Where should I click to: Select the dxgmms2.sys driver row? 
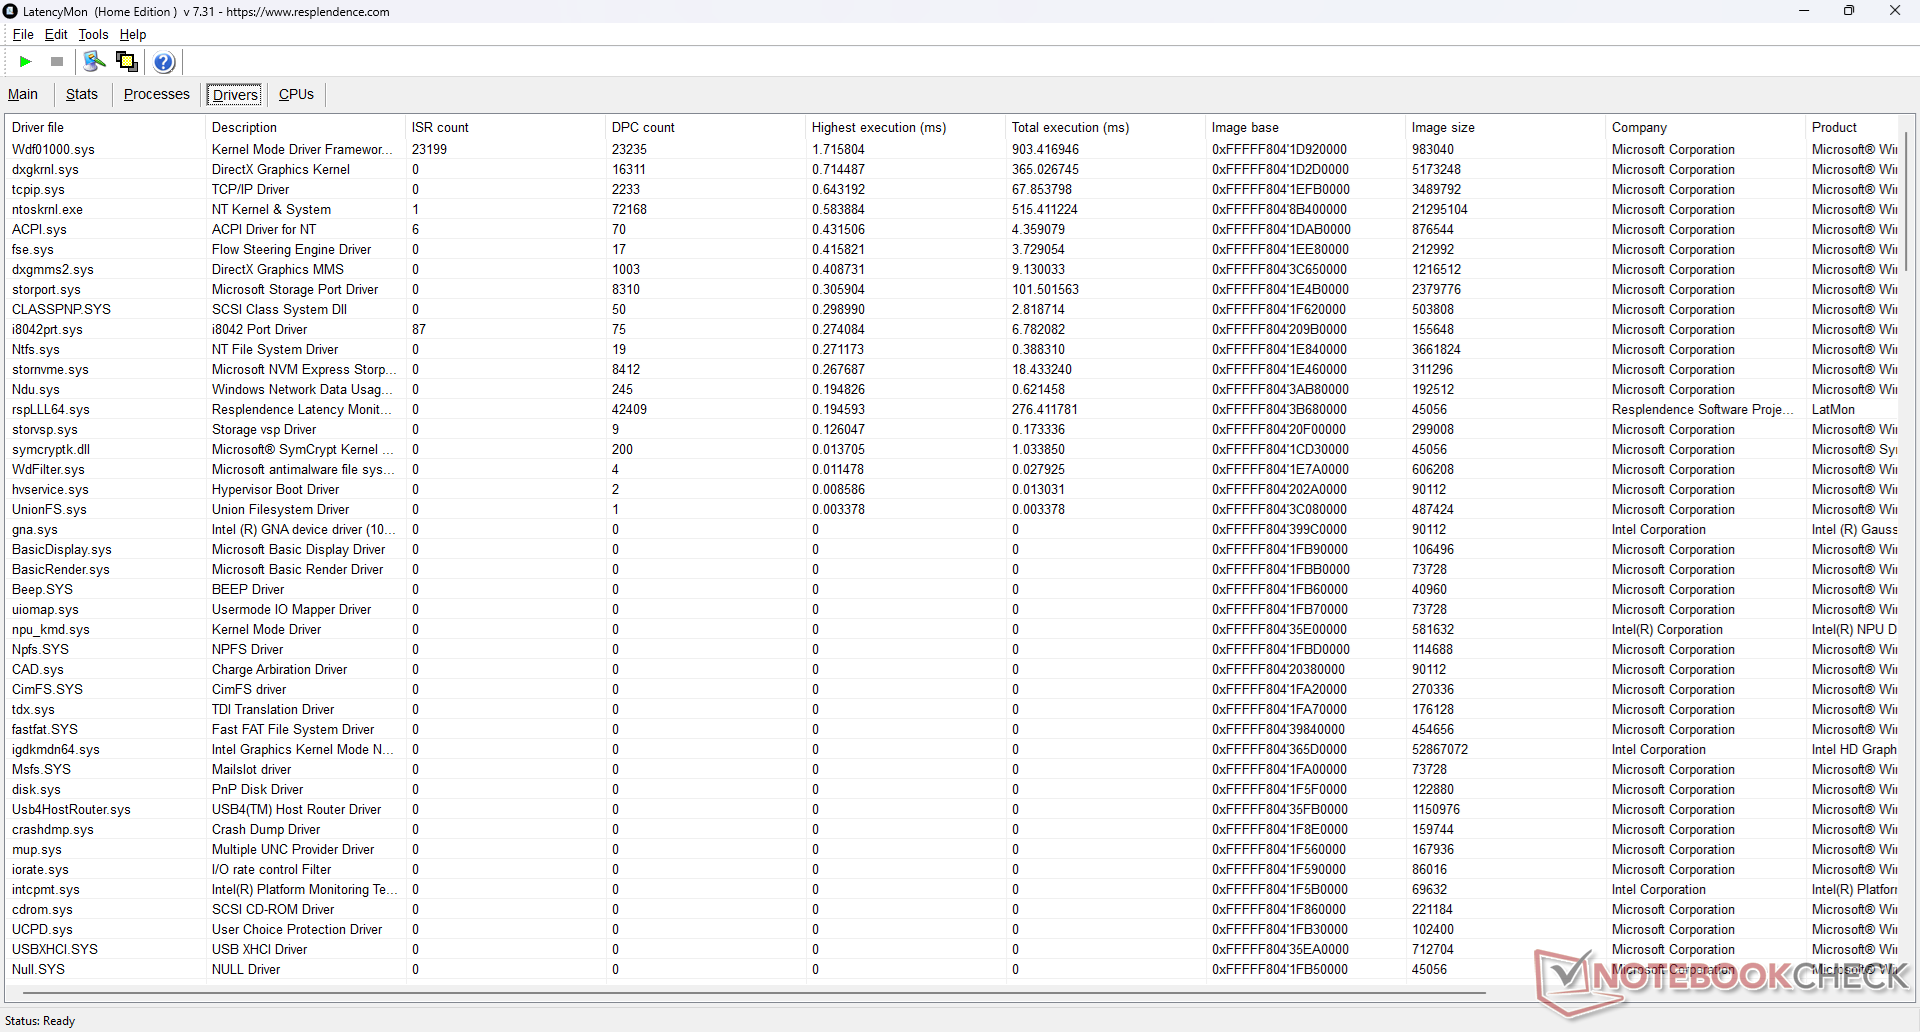point(952,269)
